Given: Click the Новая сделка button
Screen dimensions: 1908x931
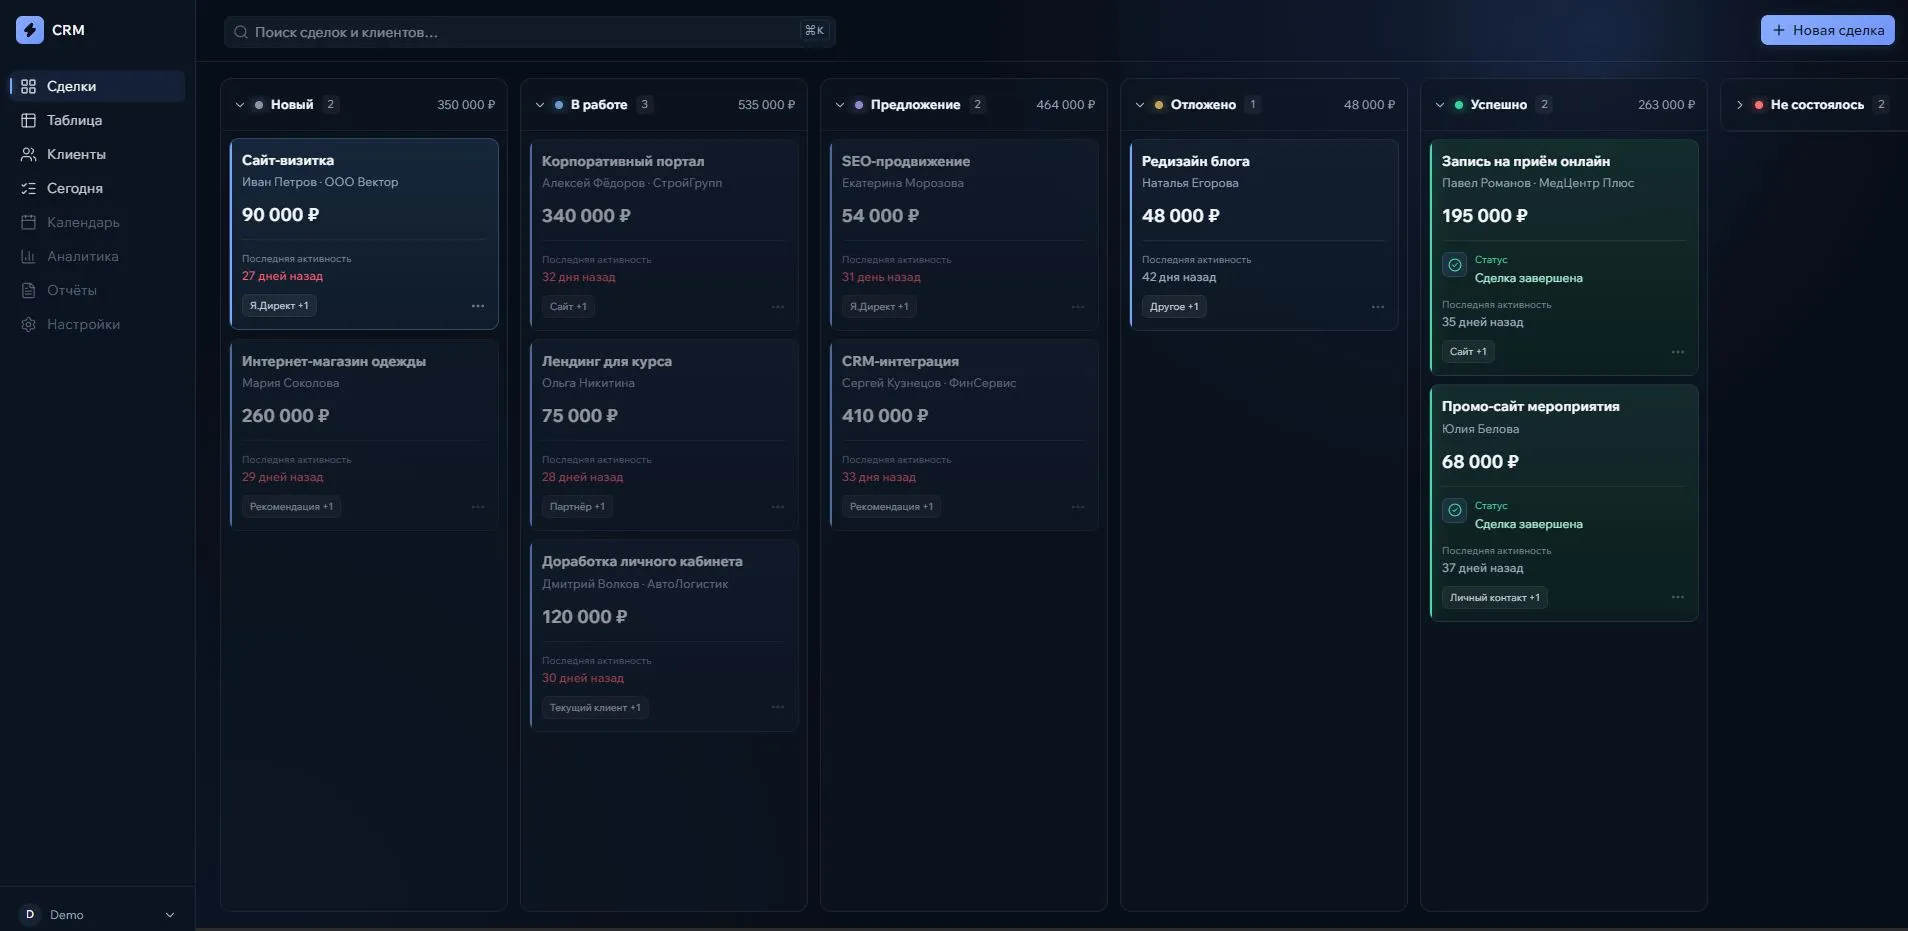Looking at the screenshot, I should [1827, 30].
